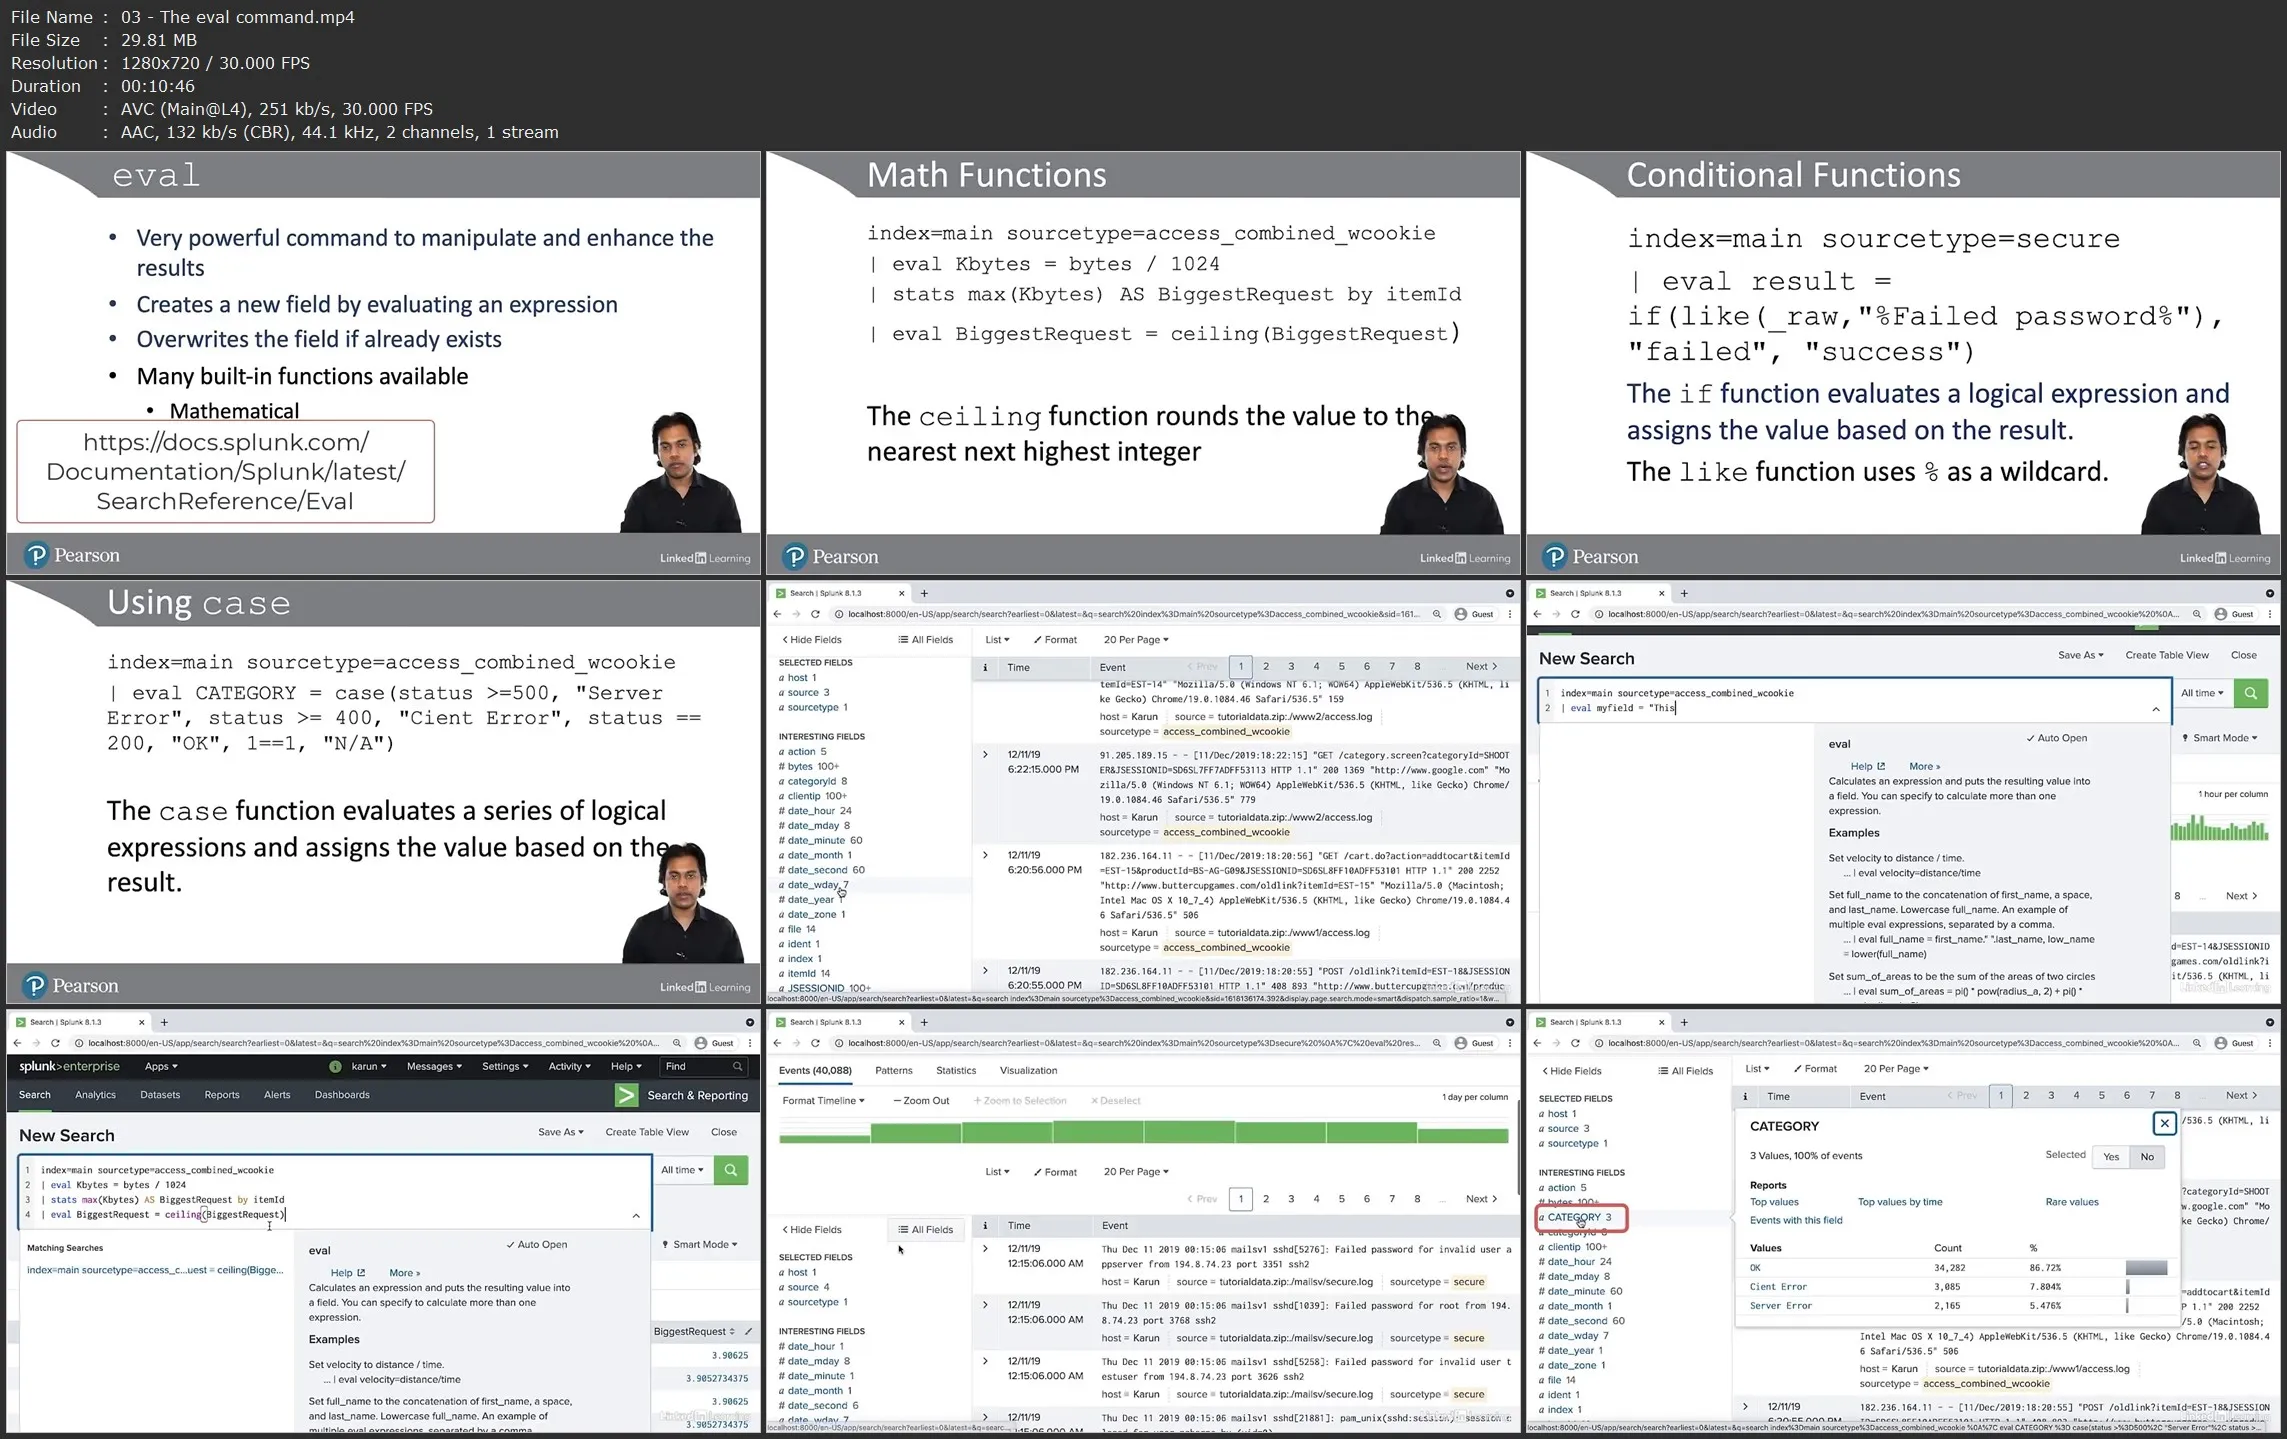The image size is (2287, 1439).
Task: Open the karun user dropdown
Action: pos(368,1067)
